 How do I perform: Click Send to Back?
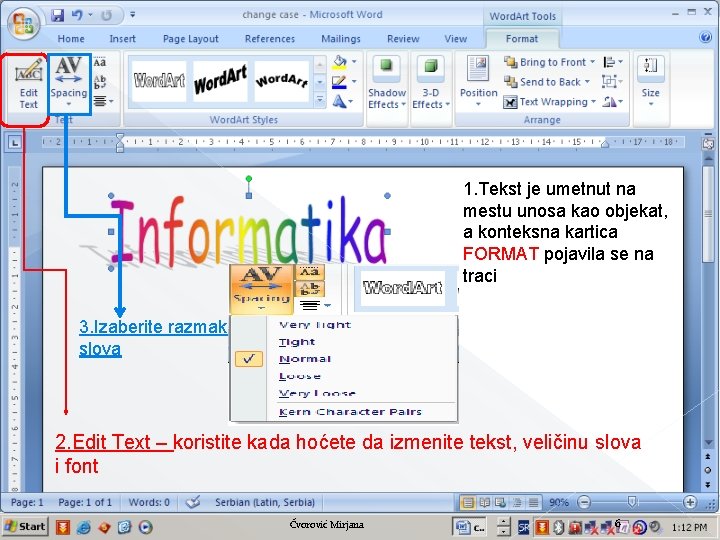544,82
